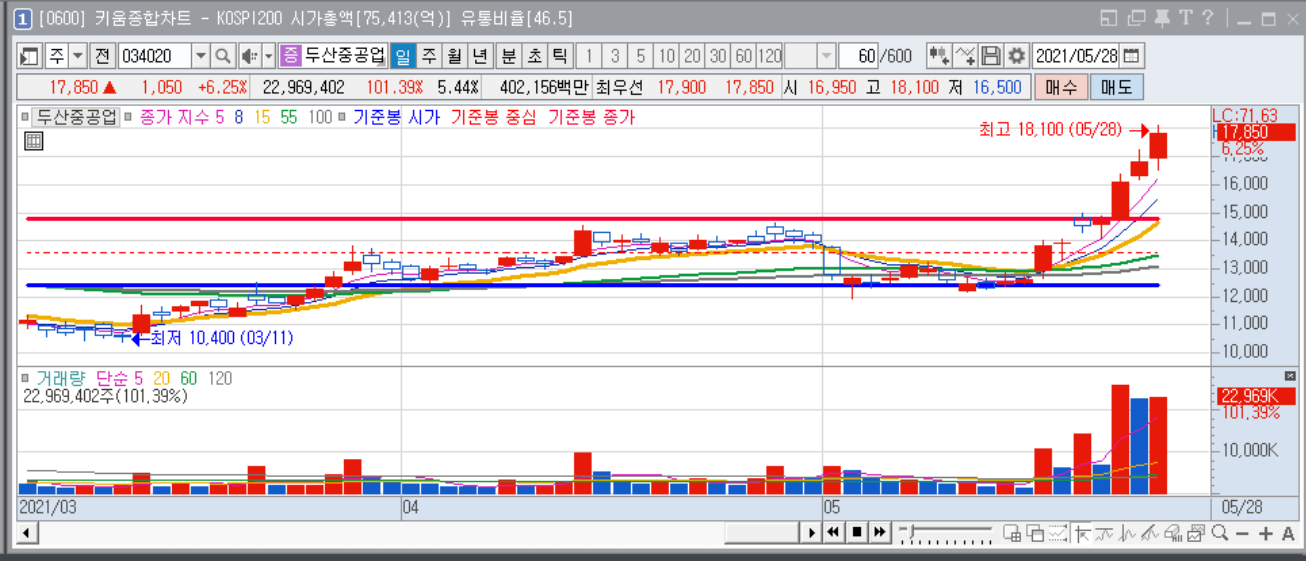This screenshot has height=561, width=1306.
Task: Select the 30 interval tab
Action: pos(718,56)
